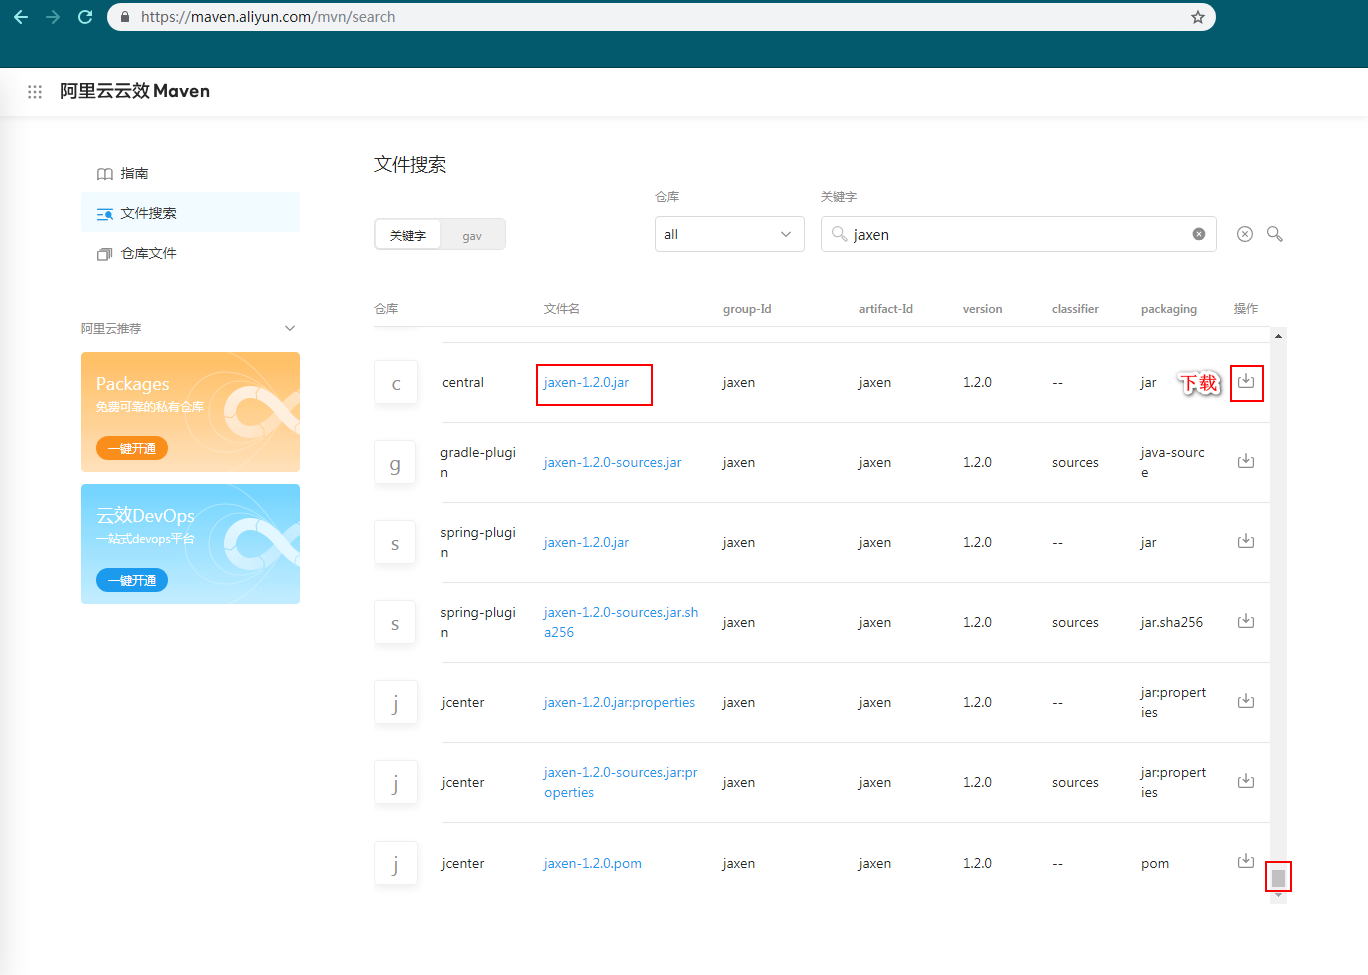The image size is (1368, 975).
Task: Open the 仓库 dropdown showing all
Action: coord(730,234)
